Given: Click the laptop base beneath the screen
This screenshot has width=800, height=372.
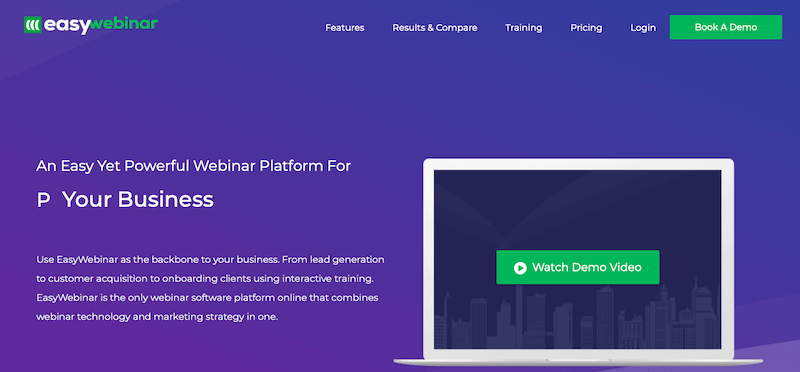Looking at the screenshot, I should [x=578, y=362].
